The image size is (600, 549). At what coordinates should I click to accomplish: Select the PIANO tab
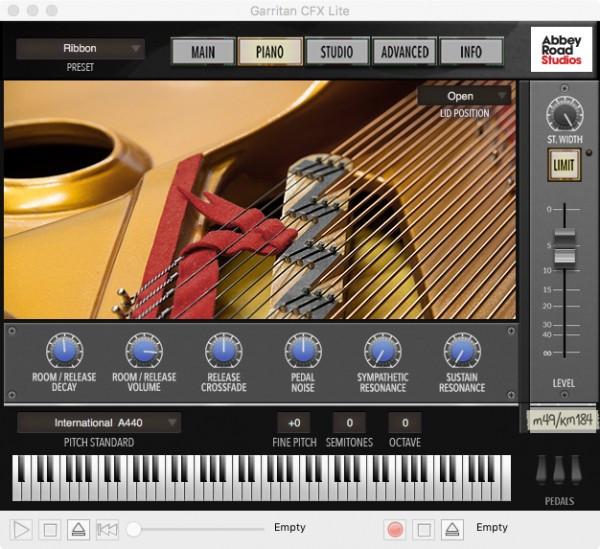click(270, 52)
